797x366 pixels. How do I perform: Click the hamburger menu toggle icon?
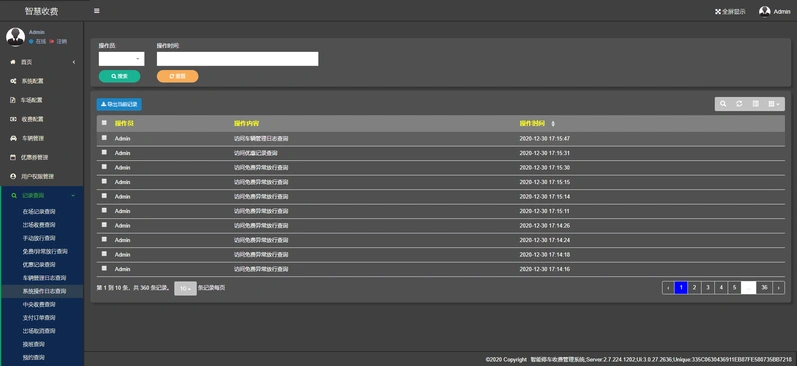coord(97,11)
